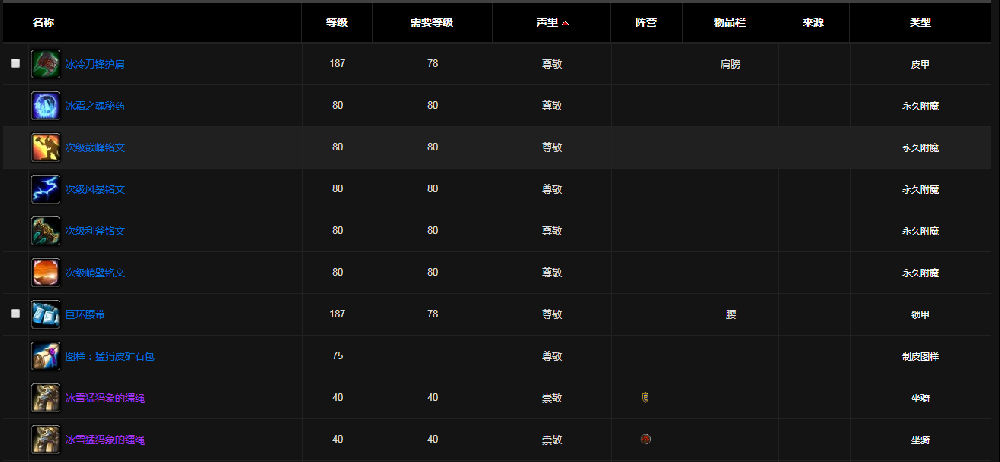Open the 次级风暴铭文 item link

pyautogui.click(x=95, y=190)
